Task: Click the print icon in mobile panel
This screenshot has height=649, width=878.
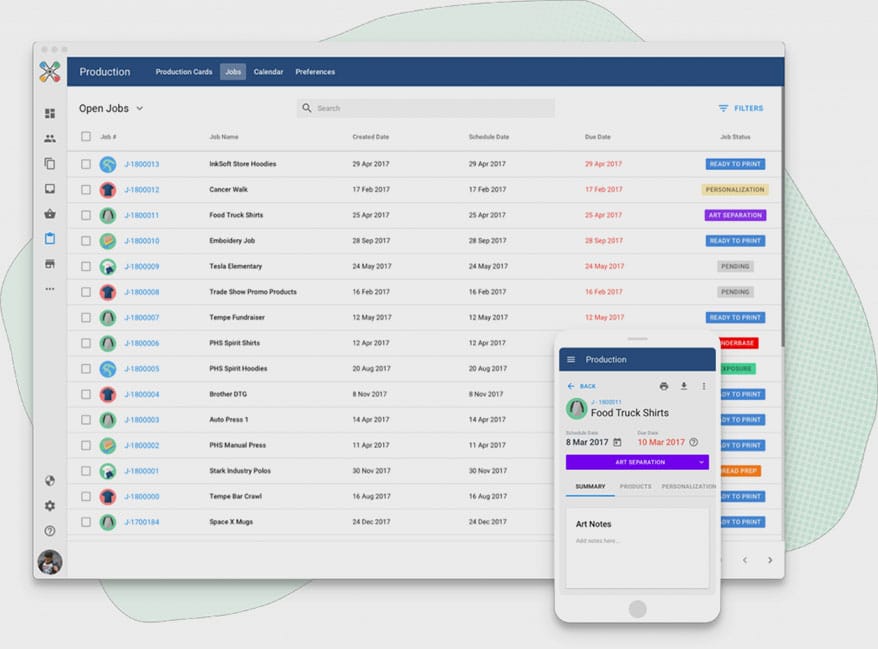Action: click(664, 386)
